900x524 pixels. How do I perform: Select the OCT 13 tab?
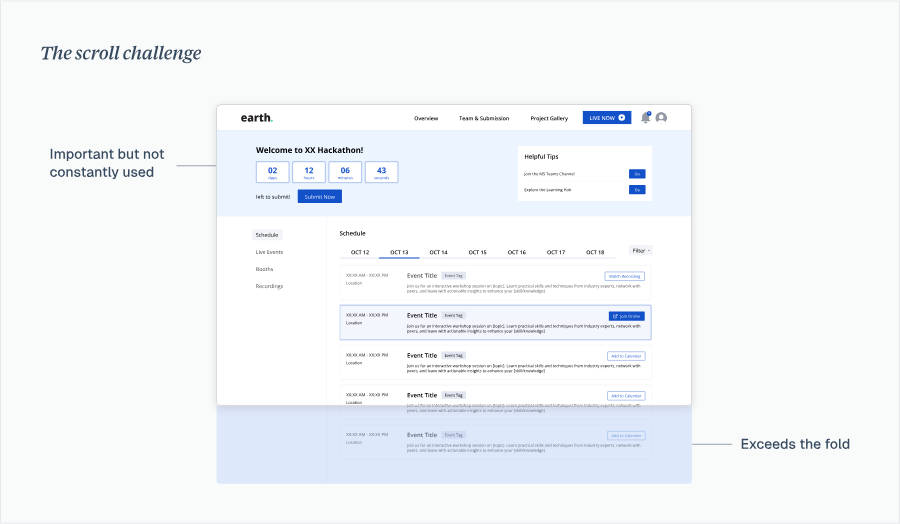(x=399, y=253)
